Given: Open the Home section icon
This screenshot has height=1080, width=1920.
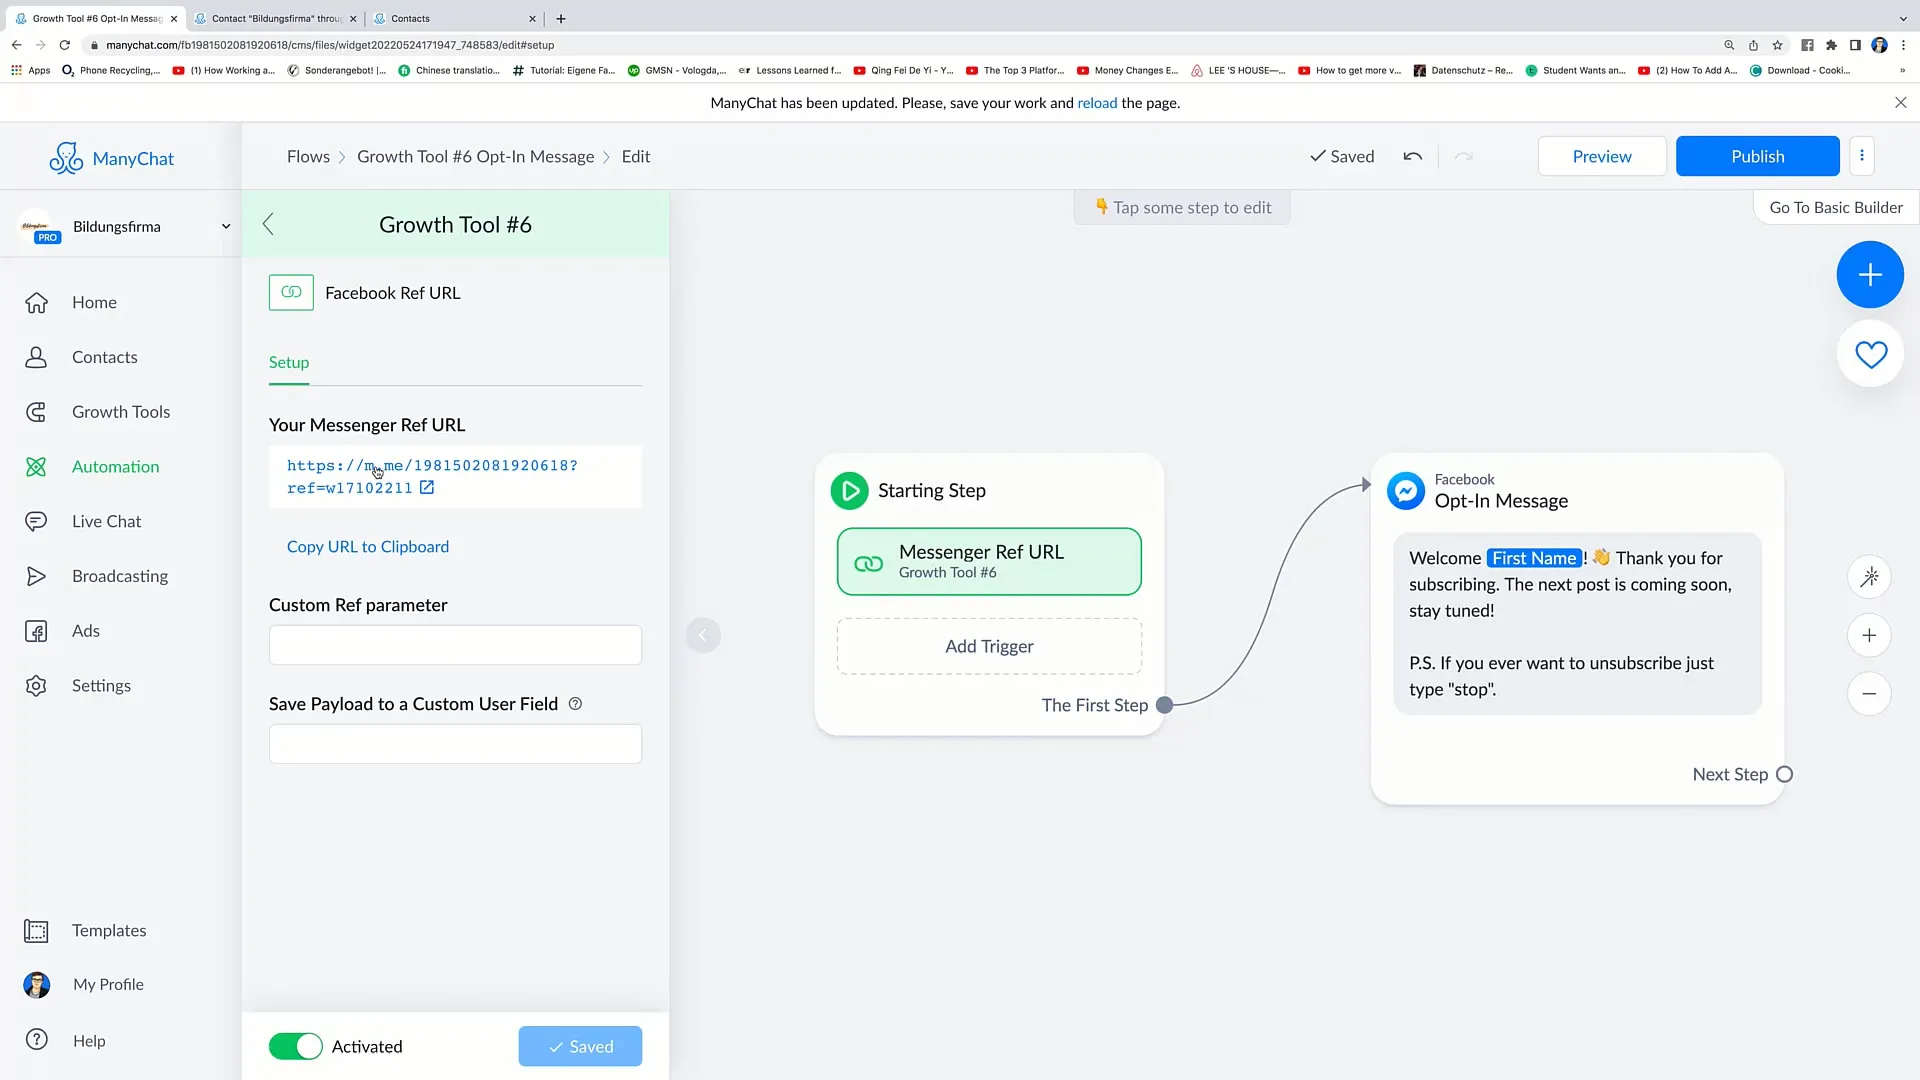Looking at the screenshot, I should 36,302.
